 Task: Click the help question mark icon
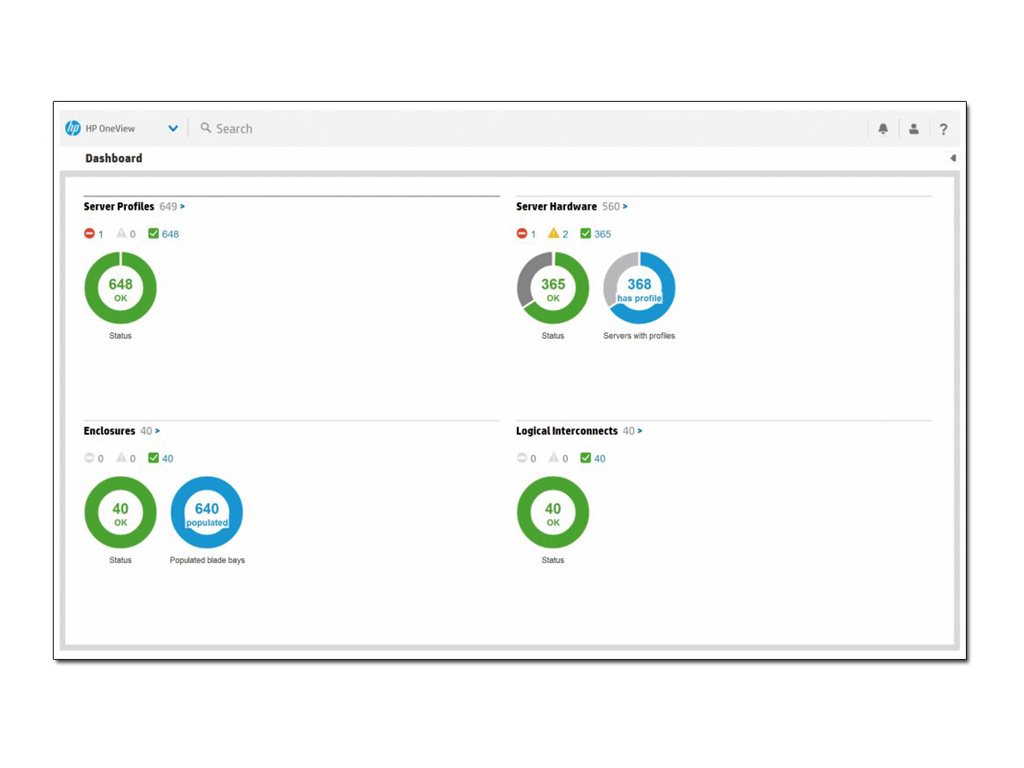[943, 128]
